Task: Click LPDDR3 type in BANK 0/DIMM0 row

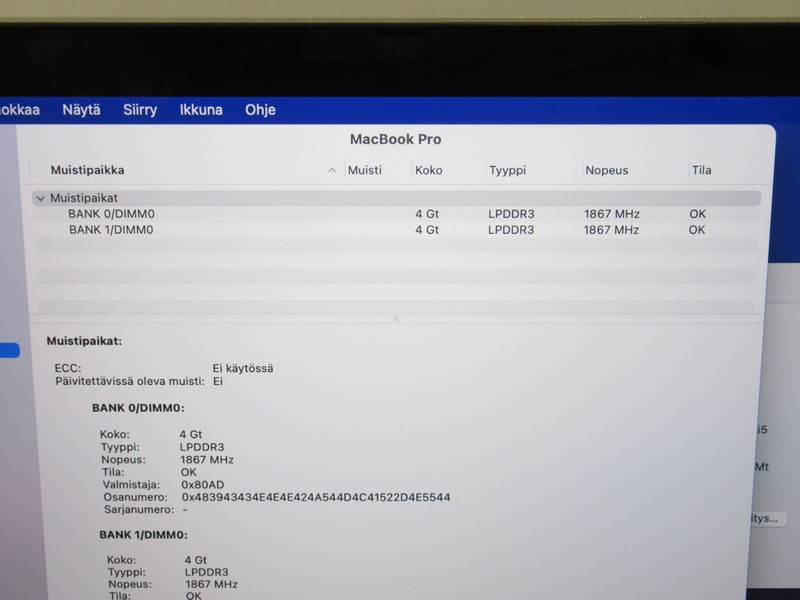Action: click(511, 214)
